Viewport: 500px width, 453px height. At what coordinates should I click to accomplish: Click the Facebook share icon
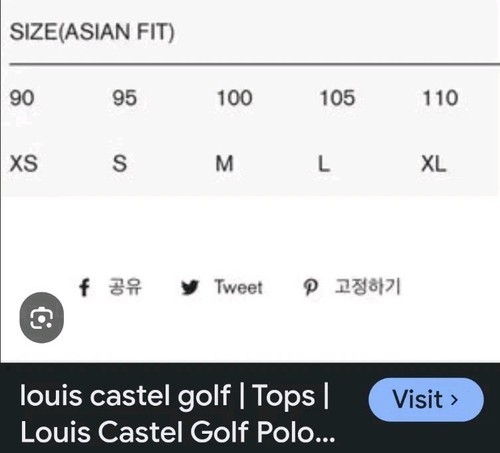tap(84, 287)
